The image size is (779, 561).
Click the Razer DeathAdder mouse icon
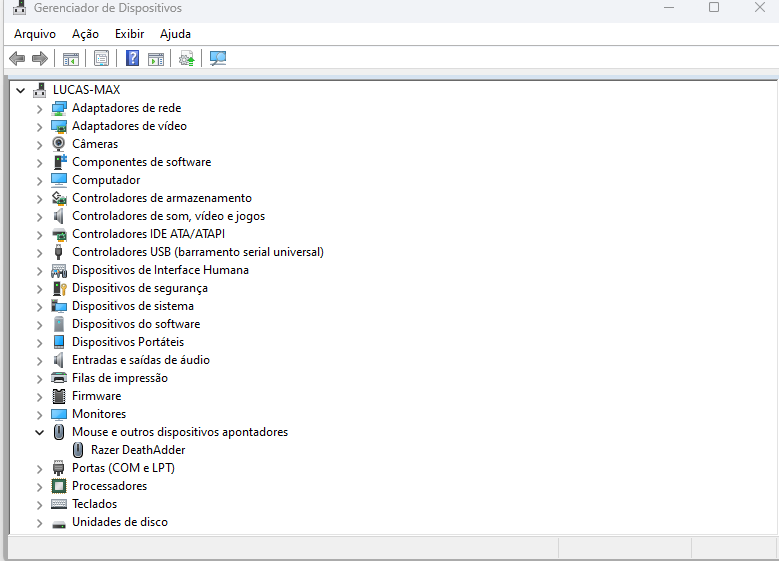[78, 450]
